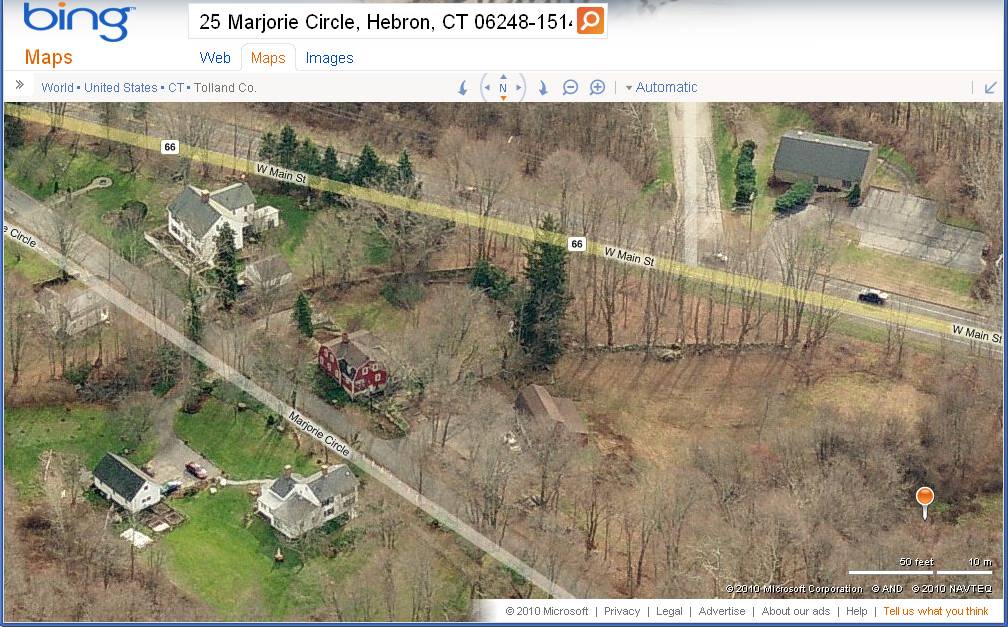Viewport: 1008px width, 627px height.
Task: Switch to the Images tab
Action: click(329, 58)
